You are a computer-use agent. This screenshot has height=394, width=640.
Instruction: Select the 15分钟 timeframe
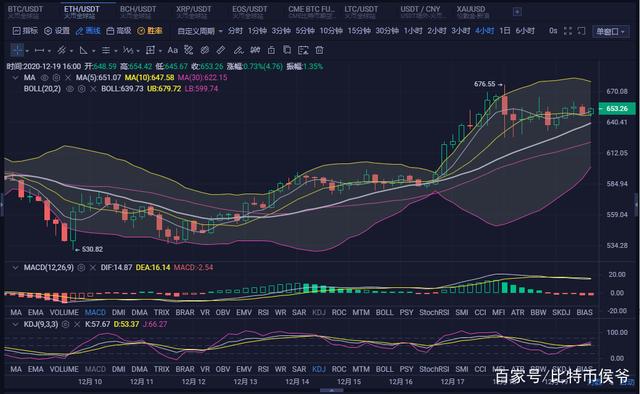point(359,31)
